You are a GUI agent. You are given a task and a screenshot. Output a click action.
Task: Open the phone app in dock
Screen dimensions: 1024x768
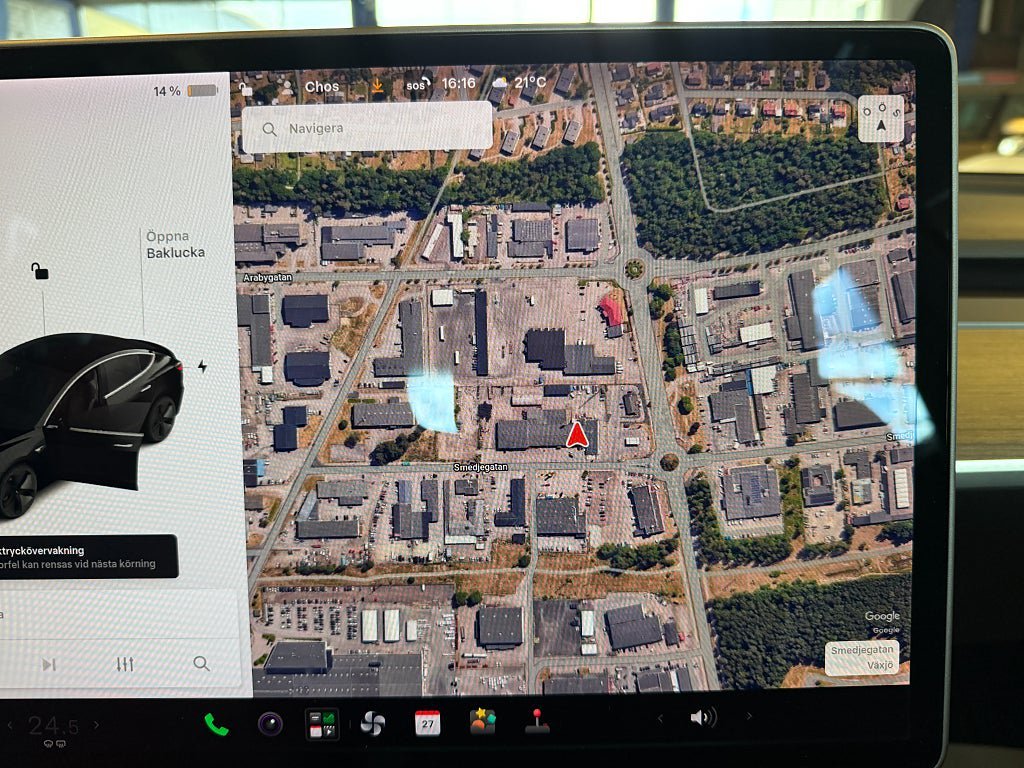216,724
